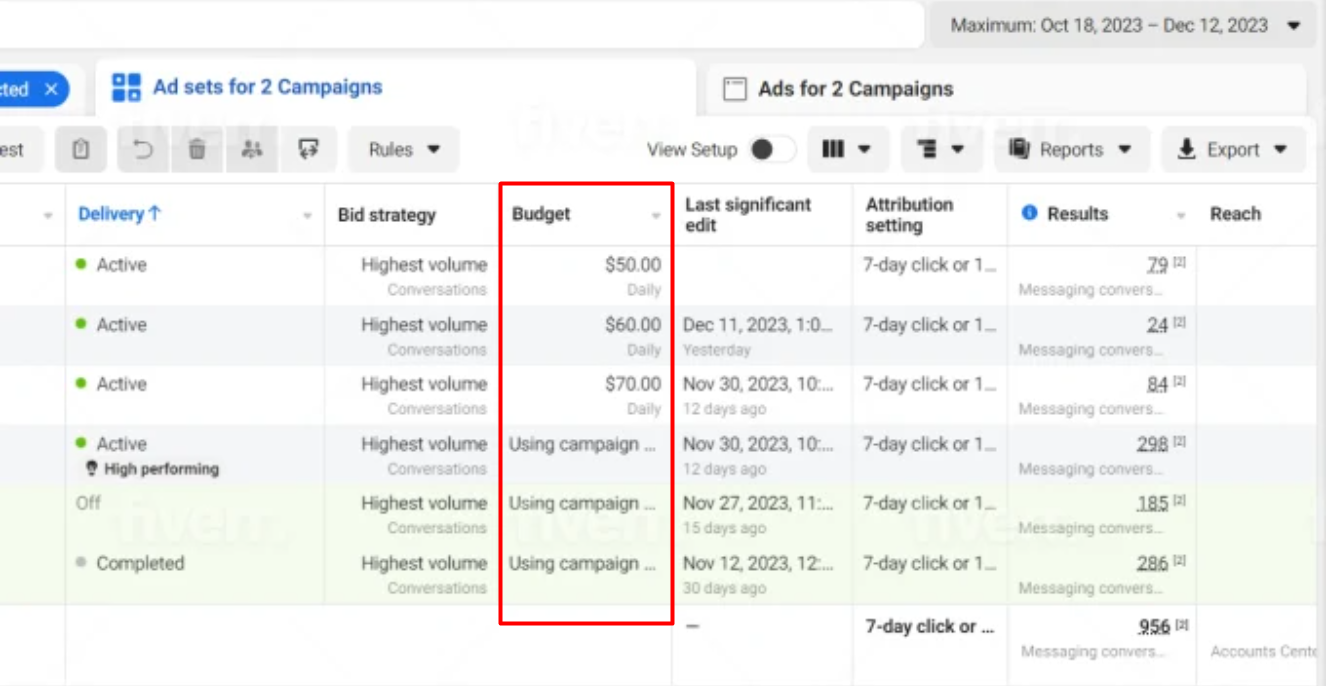Screen dimensions: 1326x686
Task: Open the Export dropdown menu
Action: pos(1232,150)
